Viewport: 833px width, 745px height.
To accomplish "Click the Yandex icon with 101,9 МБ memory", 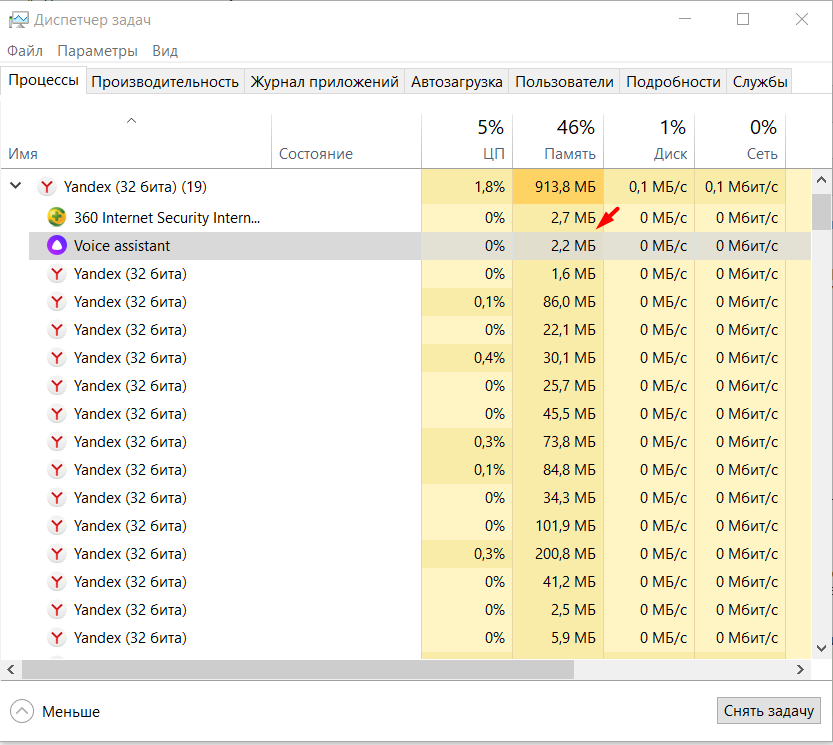I will (57, 525).
